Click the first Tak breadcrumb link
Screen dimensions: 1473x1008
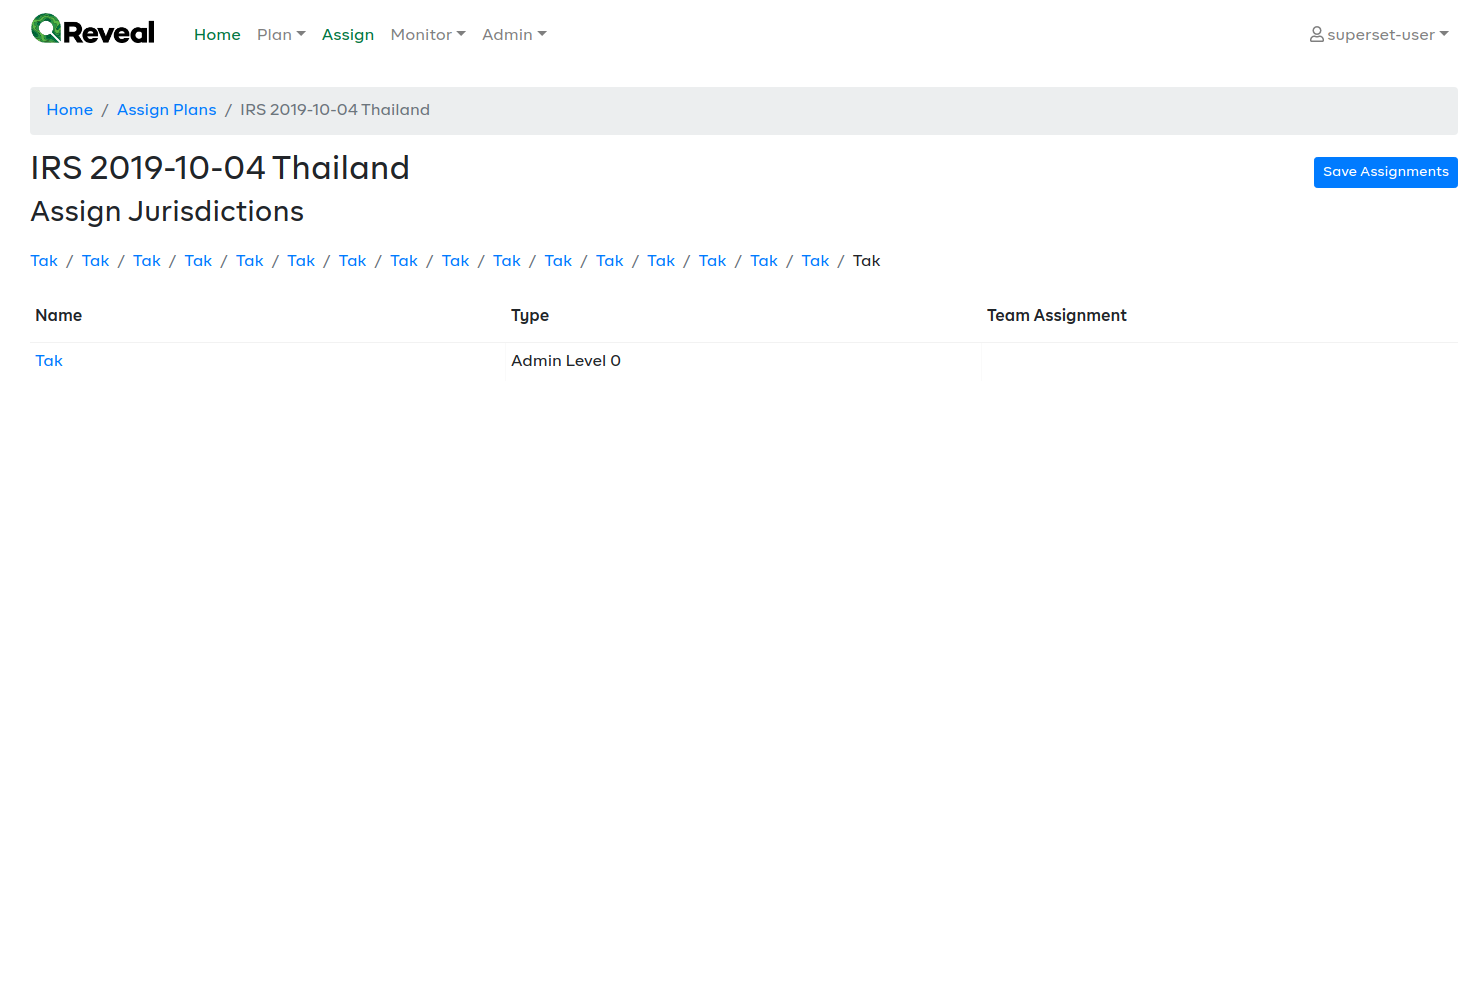pos(44,260)
